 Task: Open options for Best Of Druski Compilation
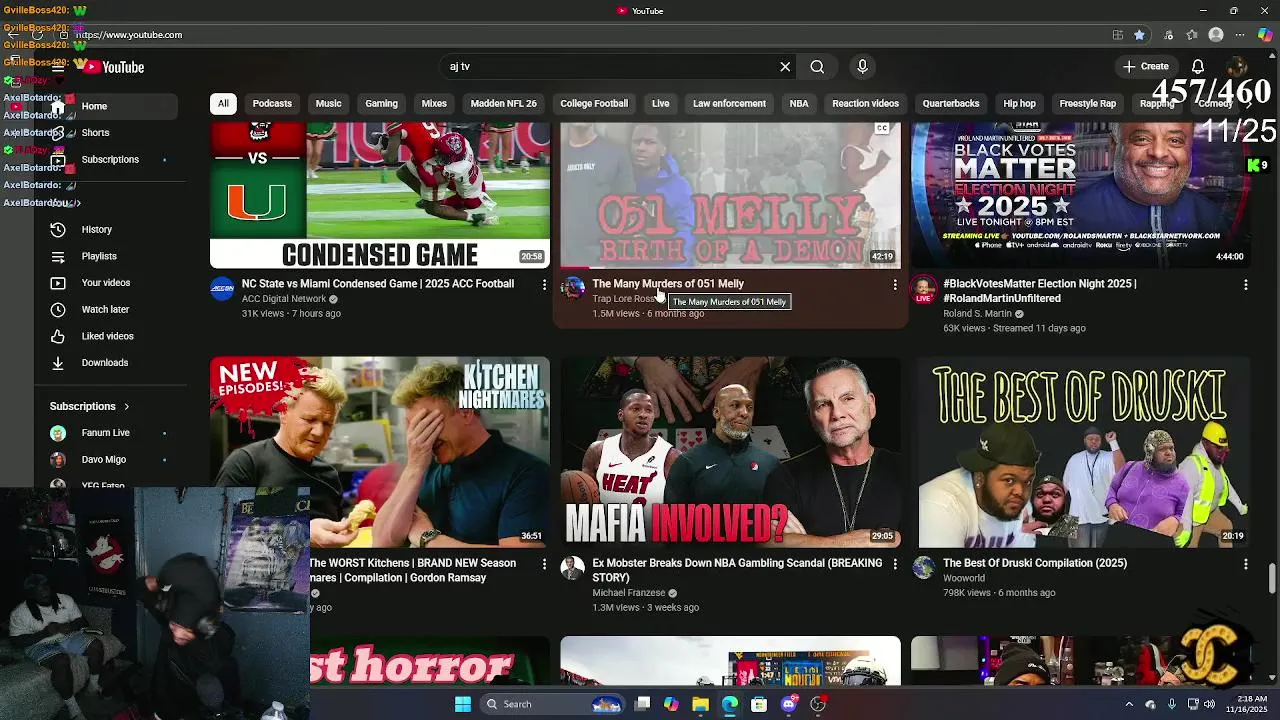click(x=1246, y=564)
